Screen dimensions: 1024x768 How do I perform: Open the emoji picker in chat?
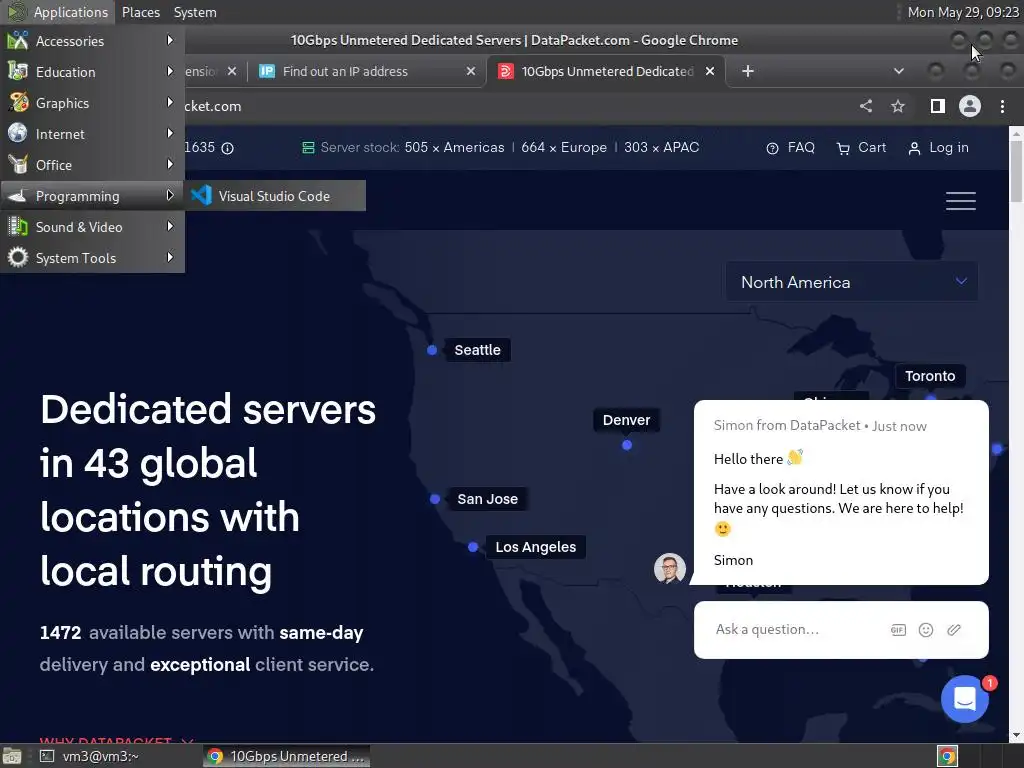pyautogui.click(x=926, y=630)
